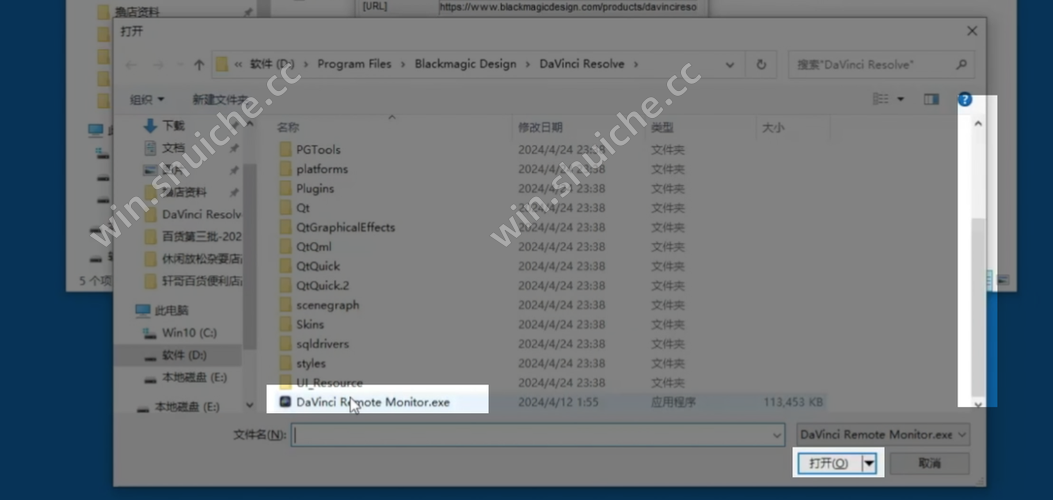
Task: Sort by 类型 column header
Action: pos(662,128)
